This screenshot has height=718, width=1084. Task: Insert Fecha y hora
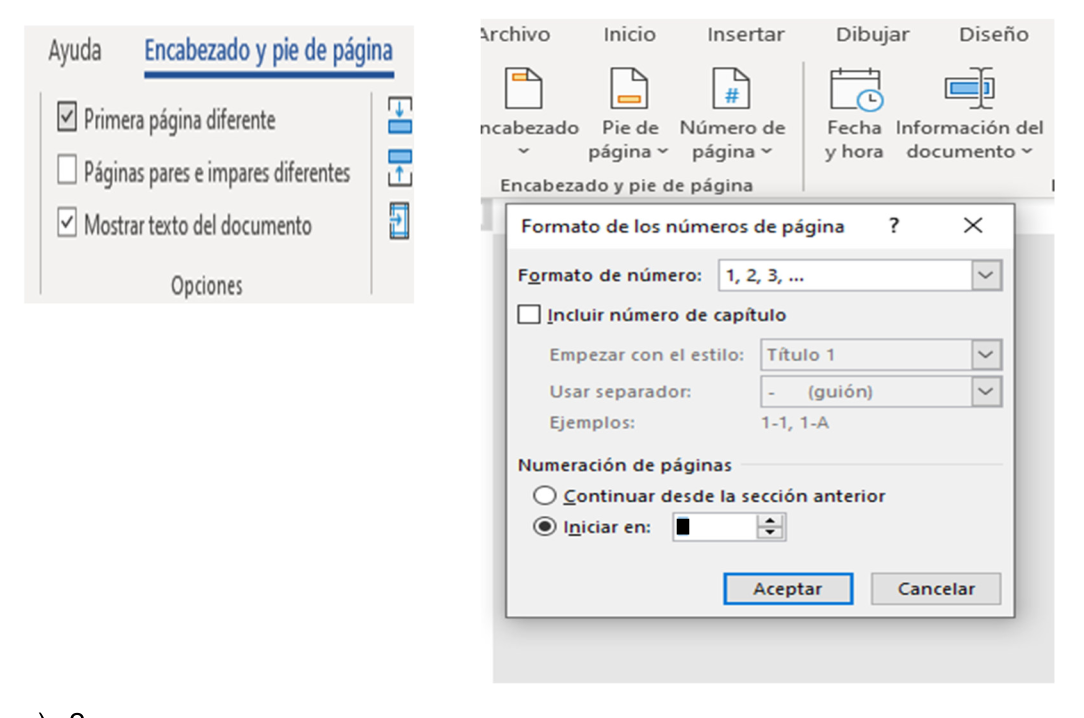854,89
